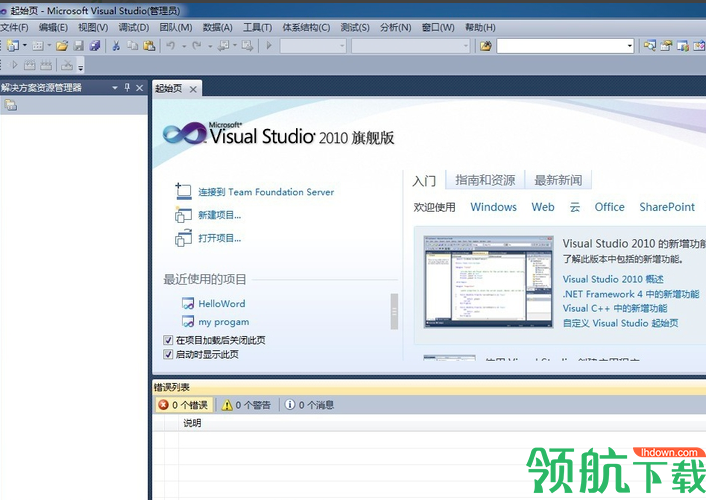The height and width of the screenshot is (500, 706).
Task: Select the Office category link
Action: 610,207
